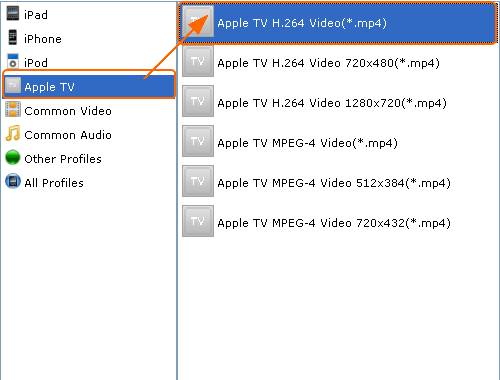Viewport: 500px width, 380px height.
Task: Click the Common Audio music note icon
Action: coord(13,133)
